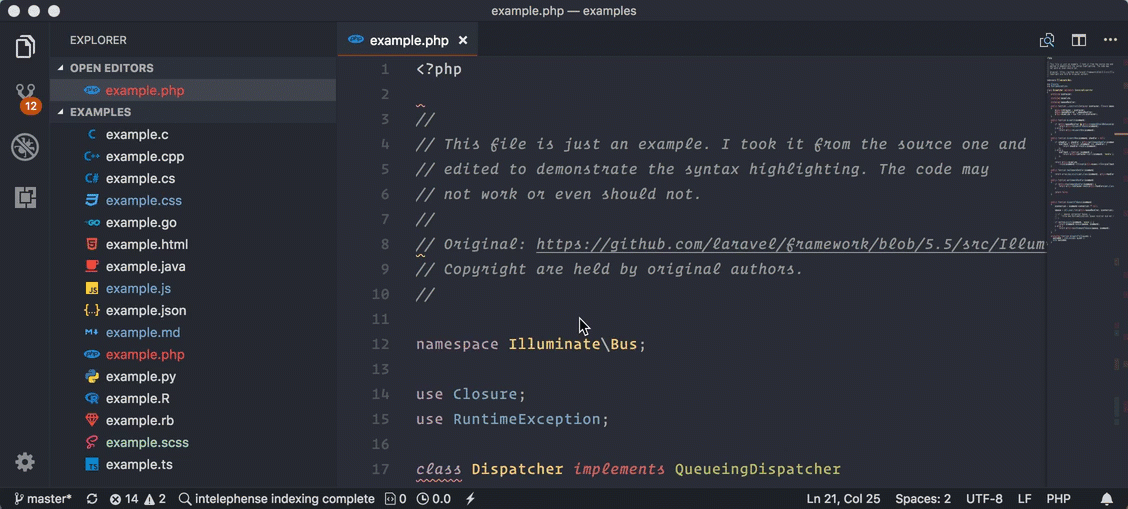Open example.ts file
The image size is (1128, 509).
tap(193, 464)
